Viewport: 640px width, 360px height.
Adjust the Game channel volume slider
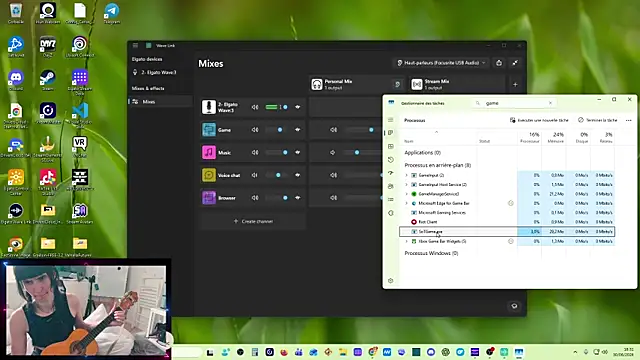click(277, 130)
